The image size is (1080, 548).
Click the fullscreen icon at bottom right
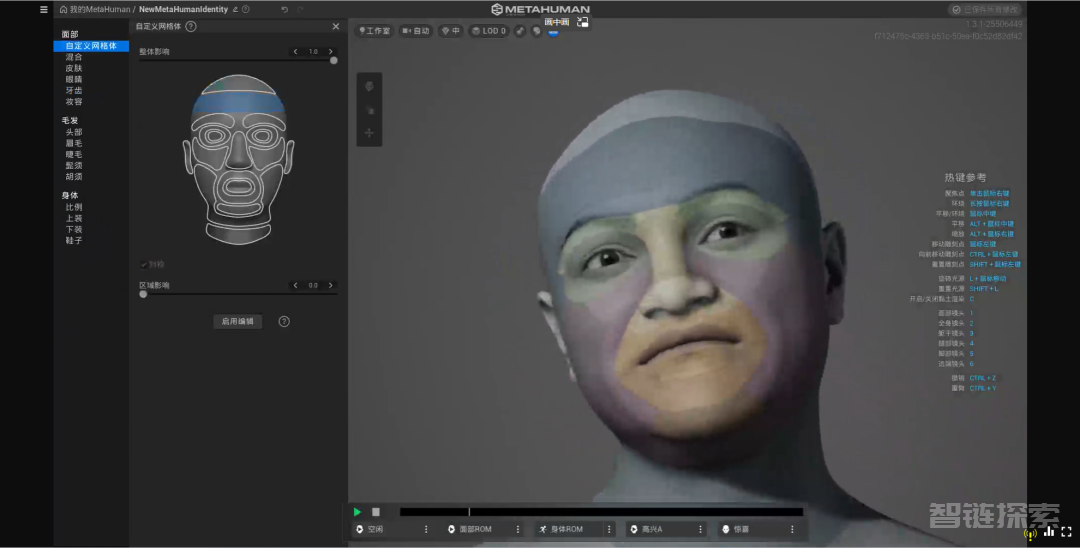tap(1066, 532)
